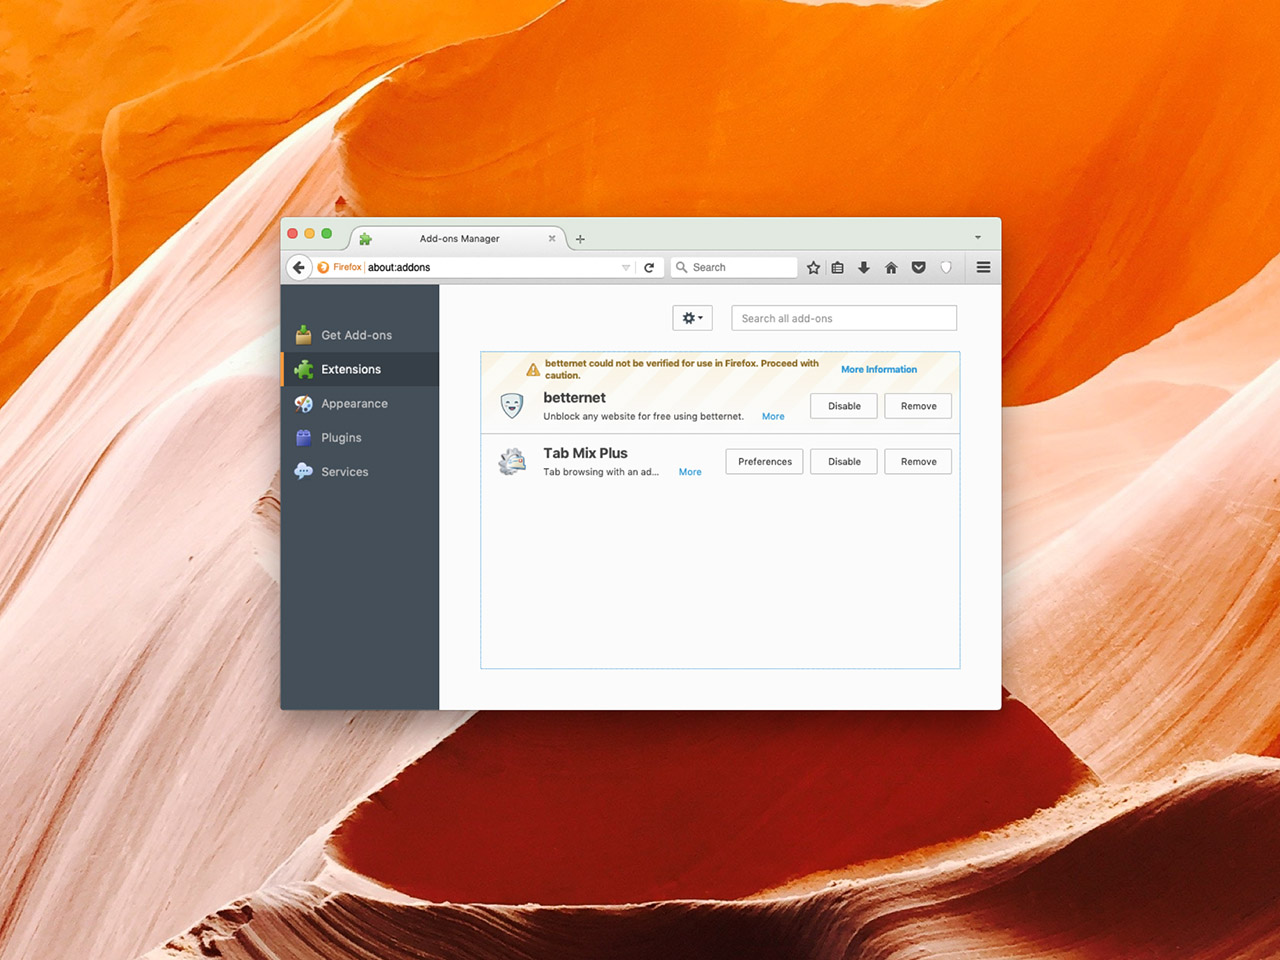1280x960 pixels.
Task: Close the Add-ons Manager tab
Action: (551, 238)
